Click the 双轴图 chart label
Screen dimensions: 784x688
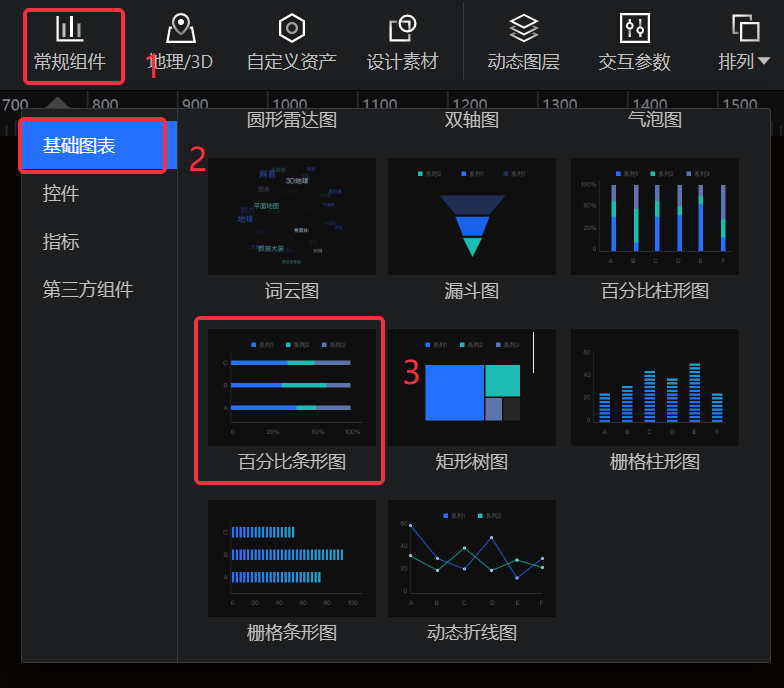pos(472,120)
